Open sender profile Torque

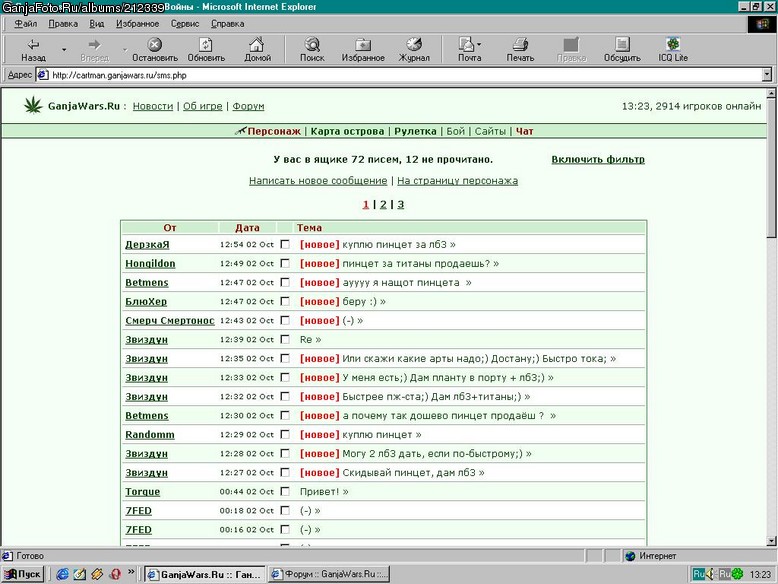tap(142, 492)
